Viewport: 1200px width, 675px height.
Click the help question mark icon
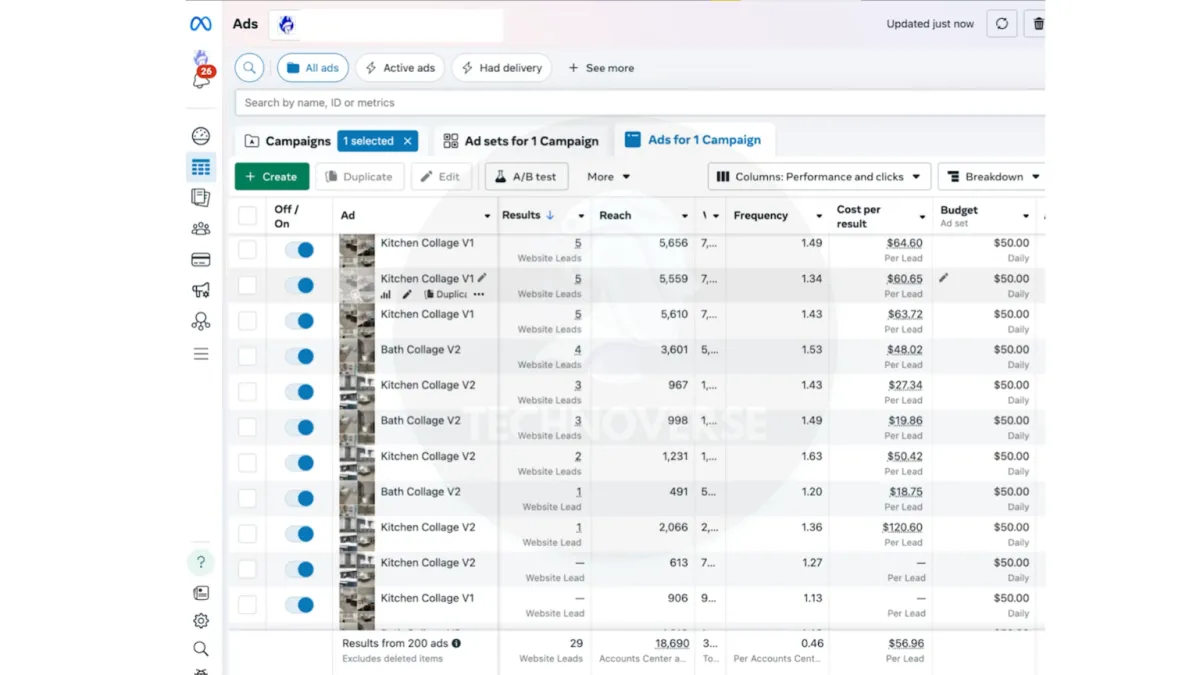pyautogui.click(x=201, y=562)
